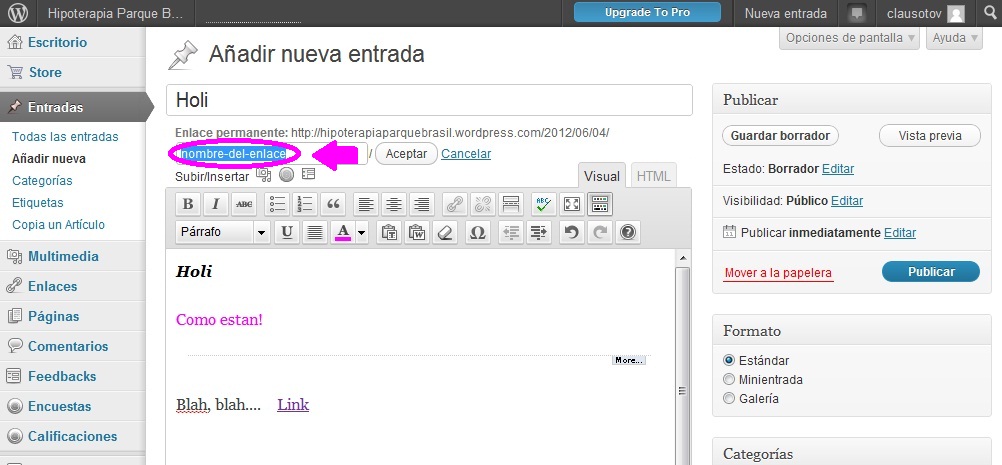Insert special character with omega icon
1002x465 pixels.
click(x=478, y=232)
